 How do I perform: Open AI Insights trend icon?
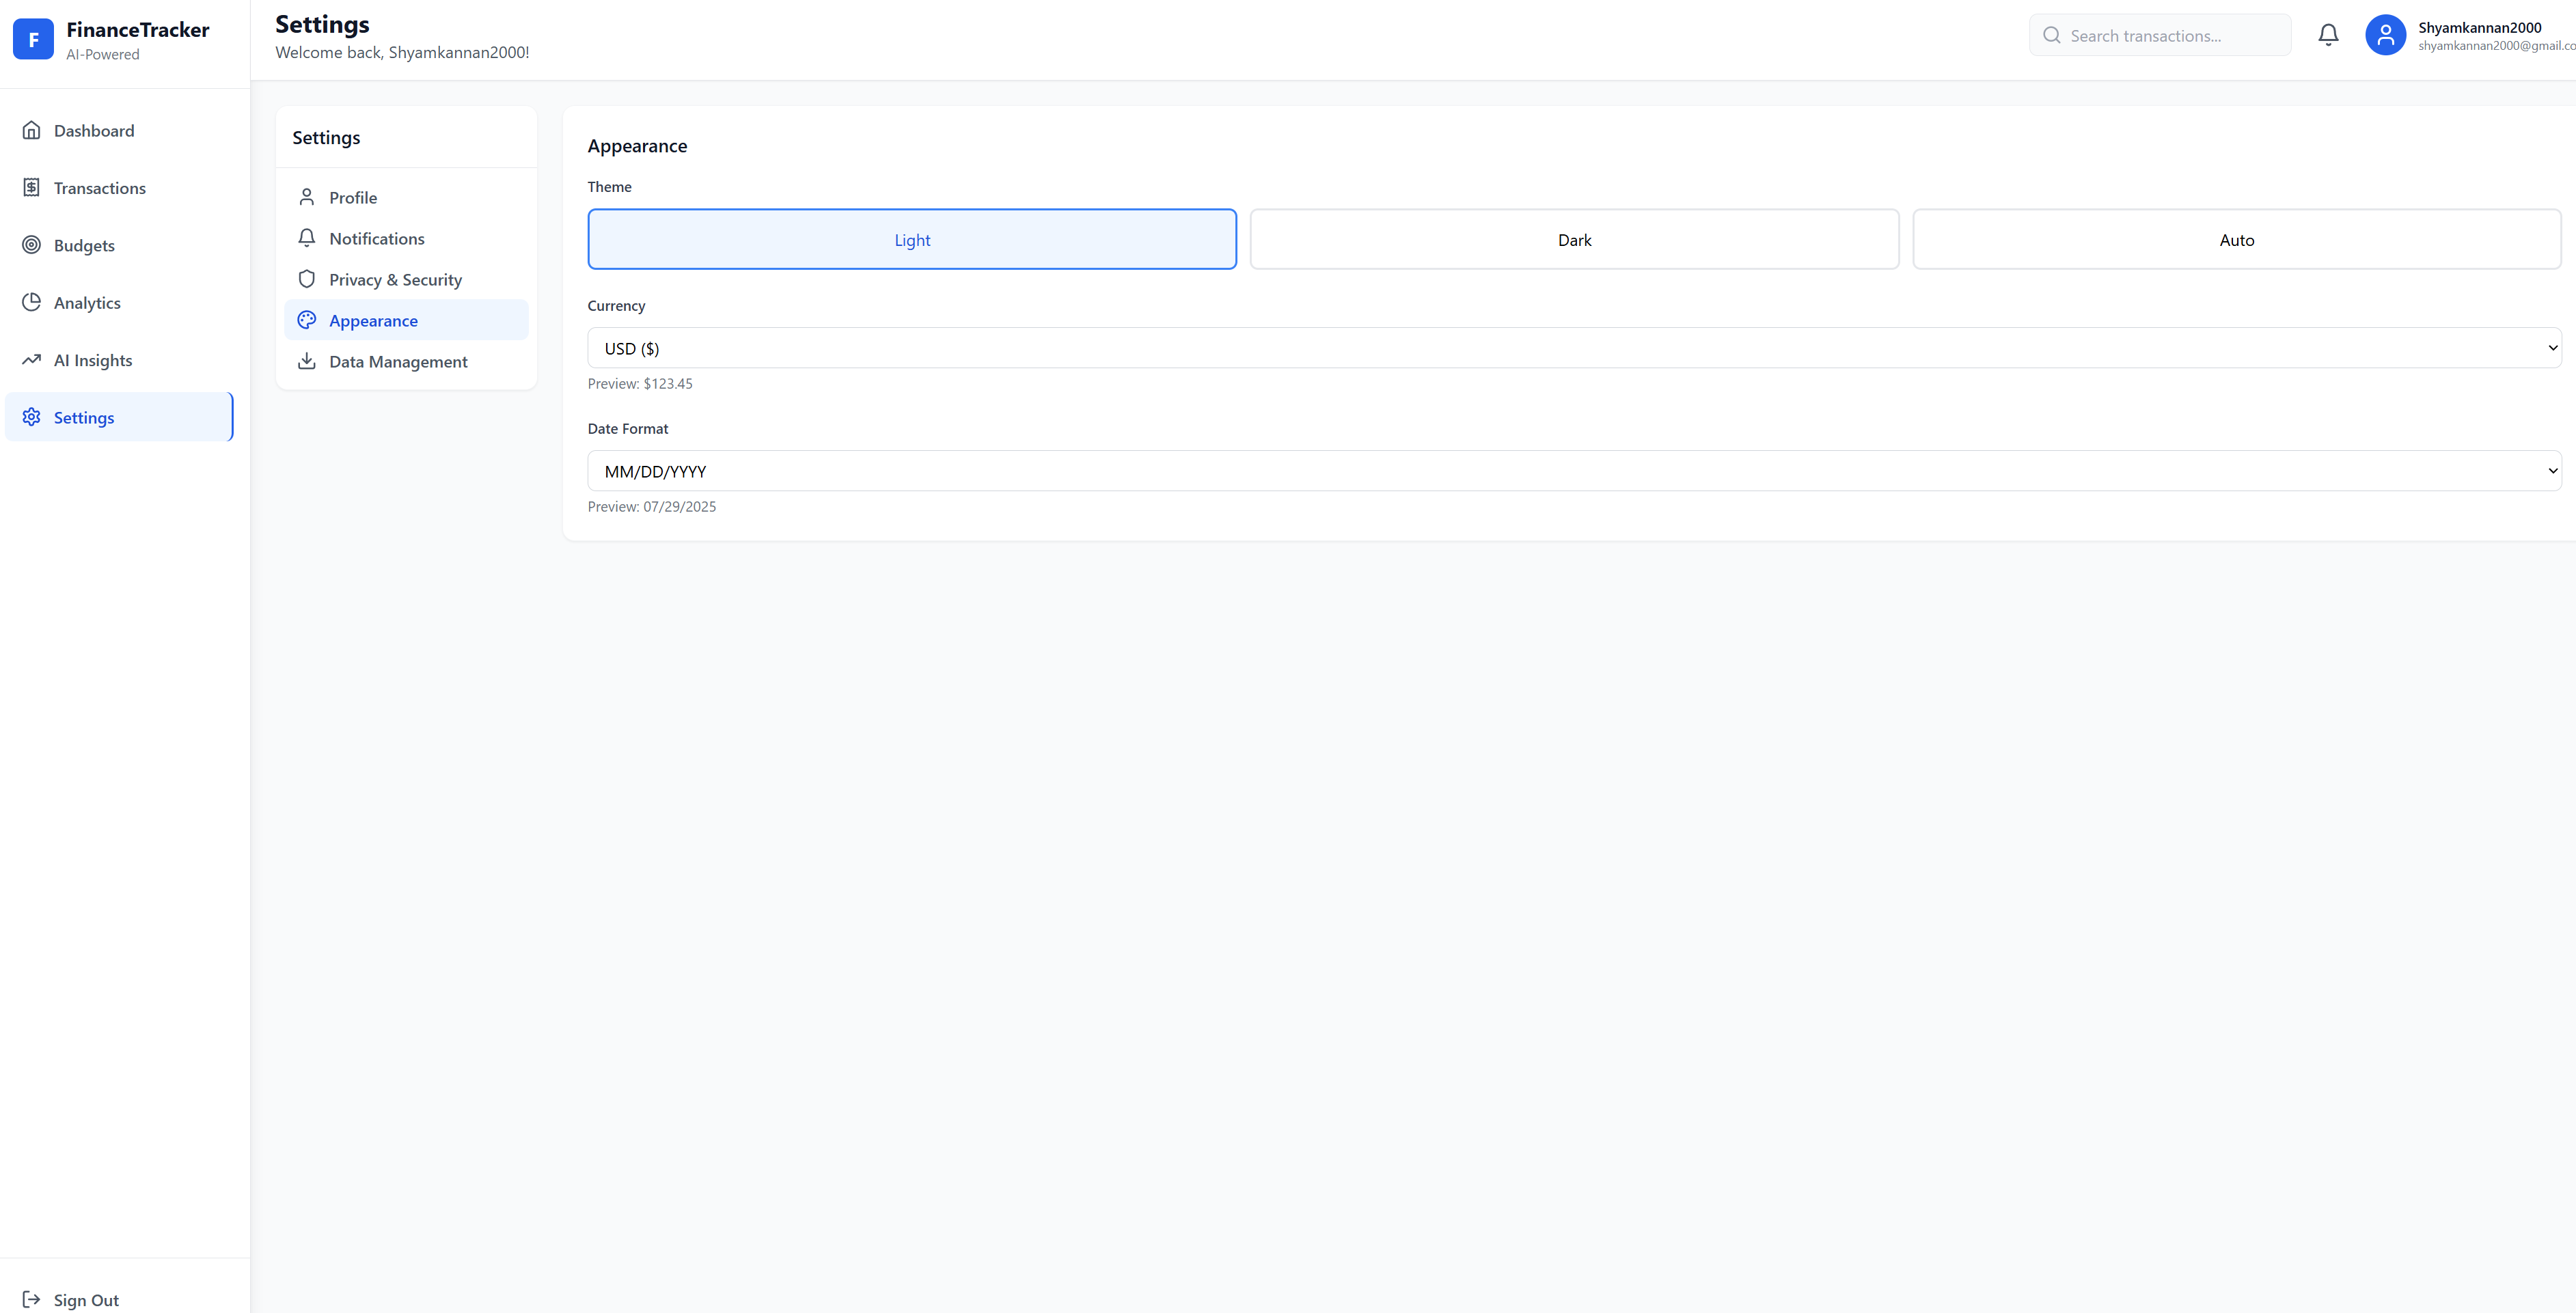click(32, 360)
